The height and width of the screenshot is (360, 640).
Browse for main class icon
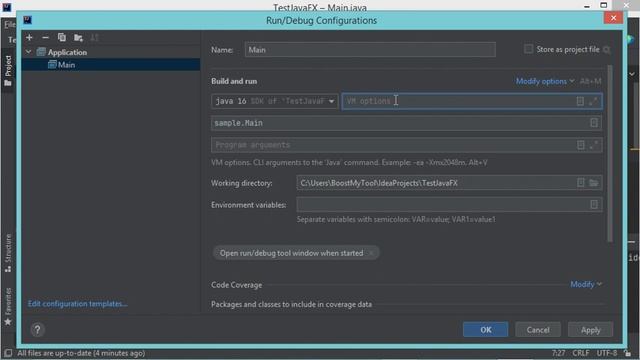coord(594,123)
